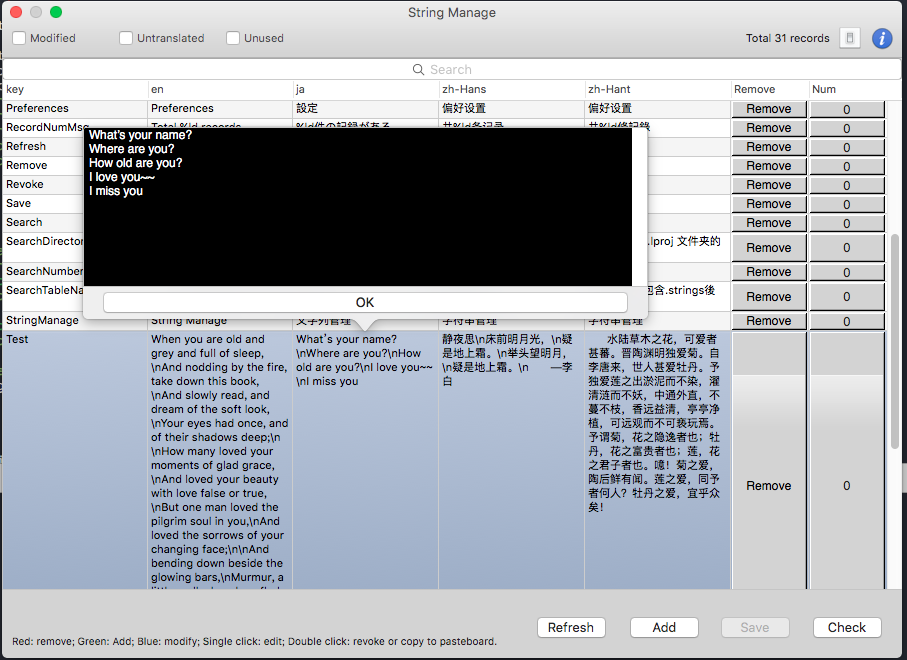Select the Preferences key cell

pyautogui.click(x=75, y=109)
